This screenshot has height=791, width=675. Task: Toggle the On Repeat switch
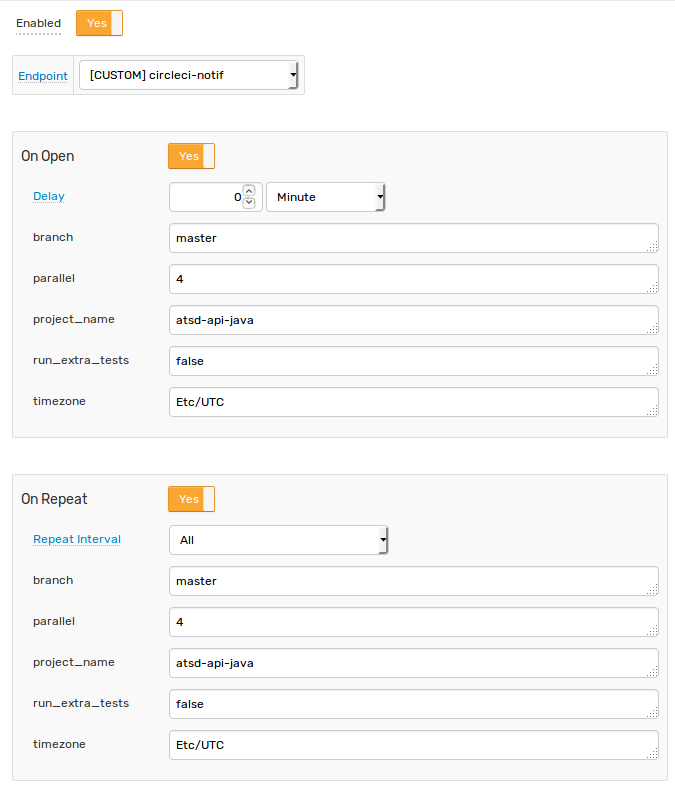point(191,499)
